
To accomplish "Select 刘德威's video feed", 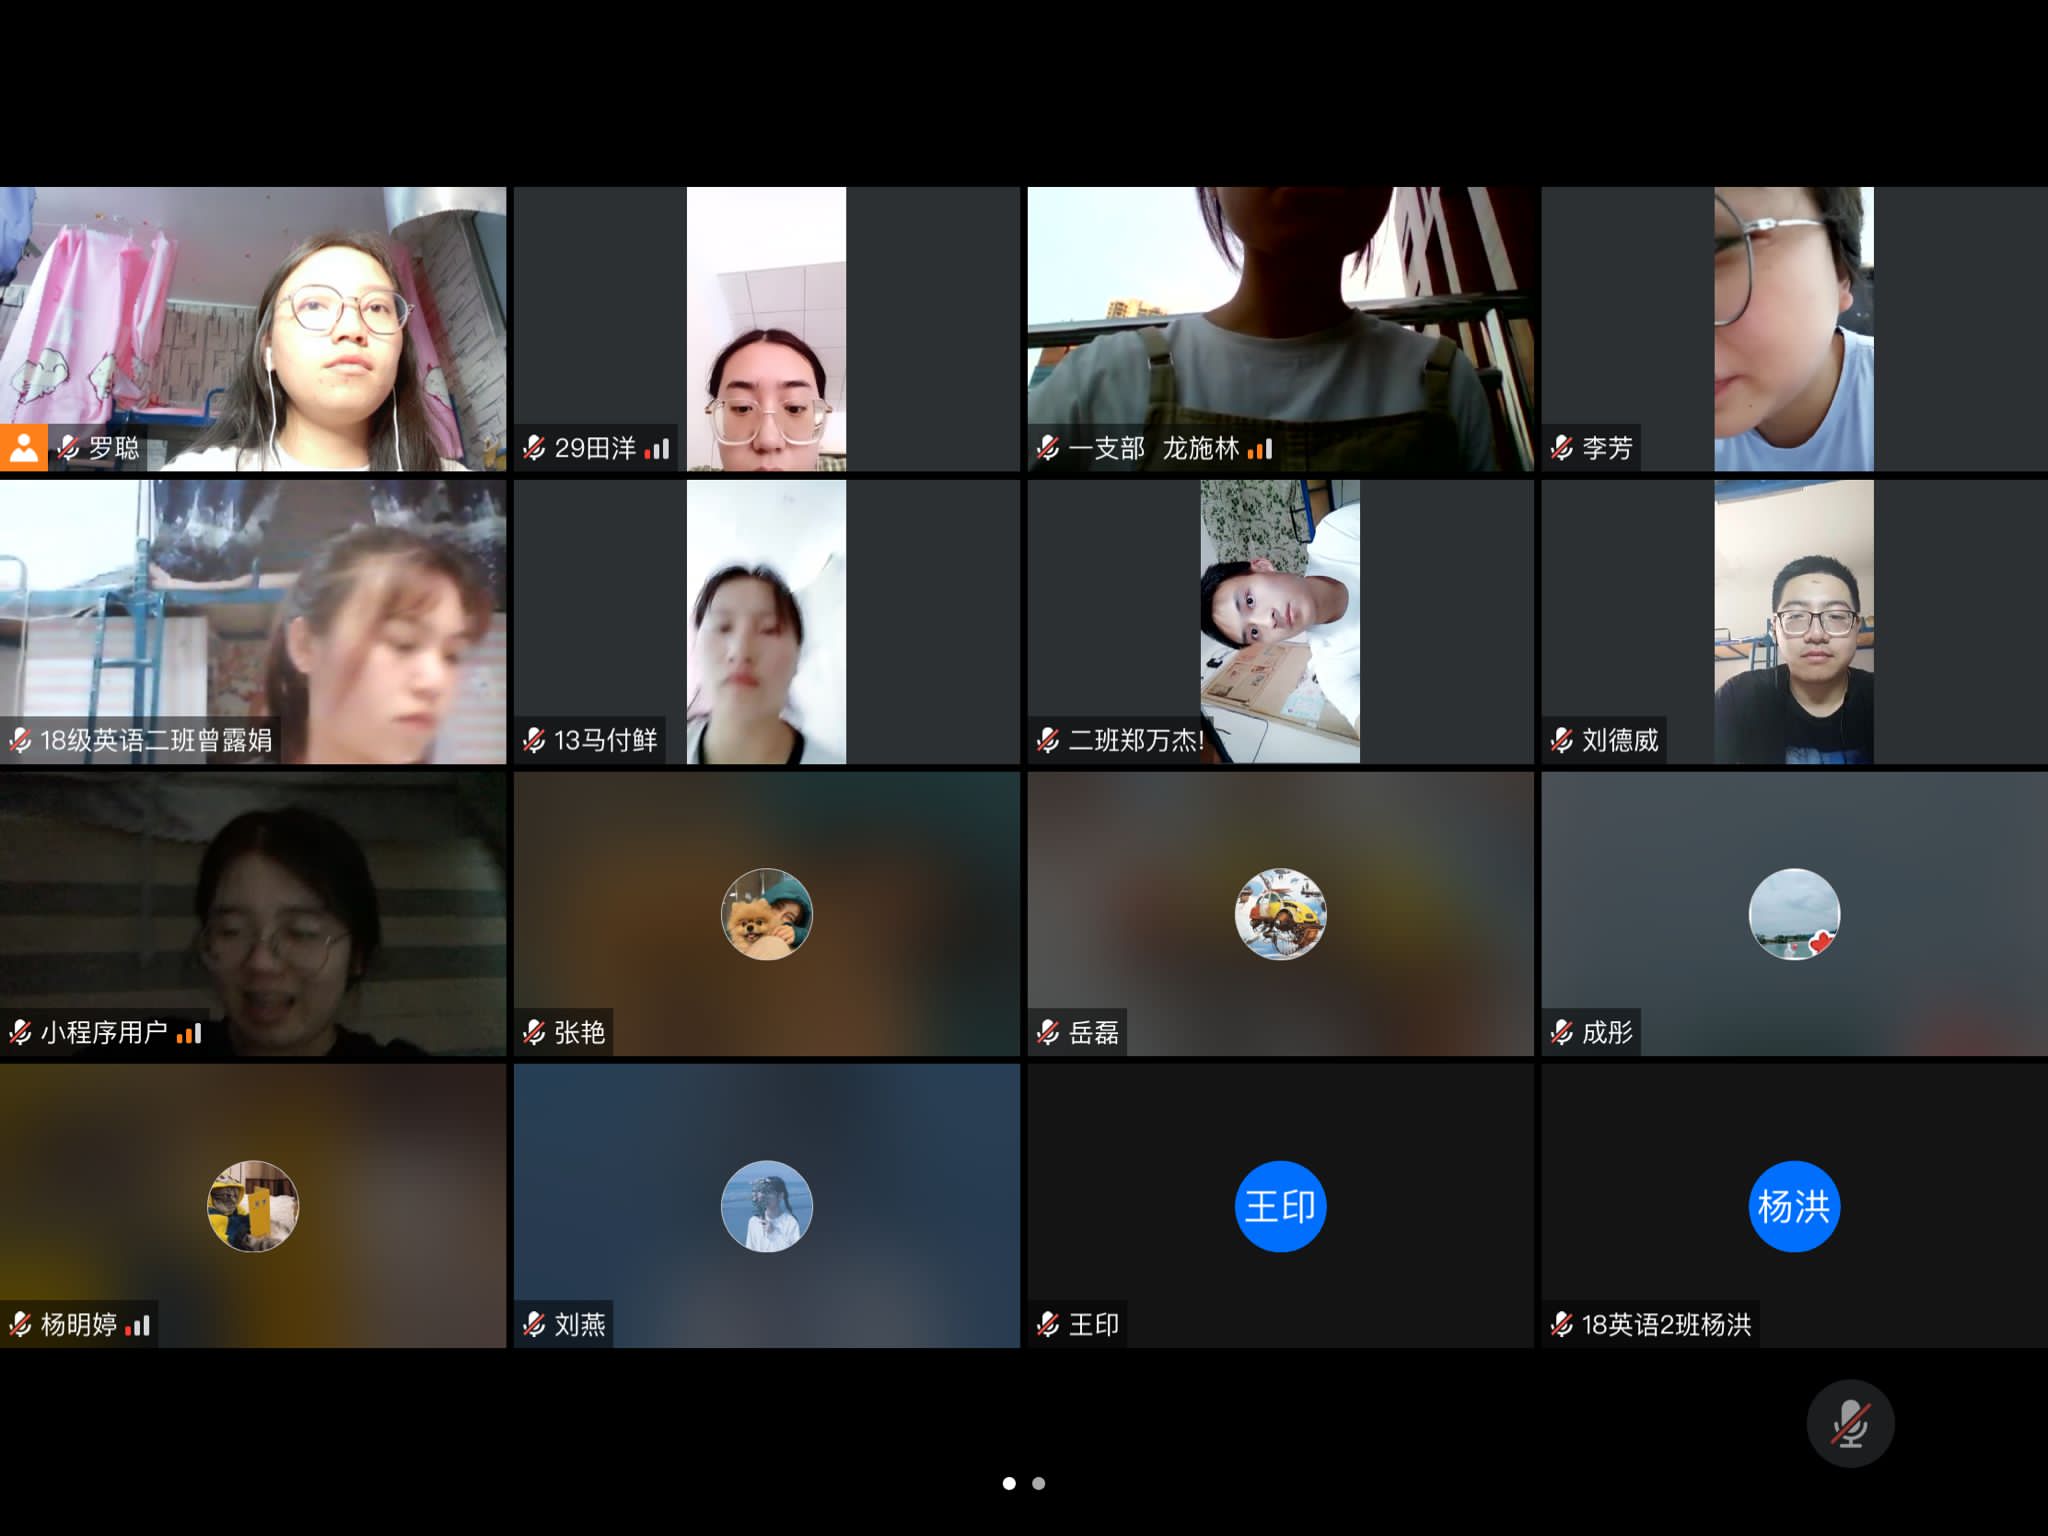I will pyautogui.click(x=1794, y=622).
